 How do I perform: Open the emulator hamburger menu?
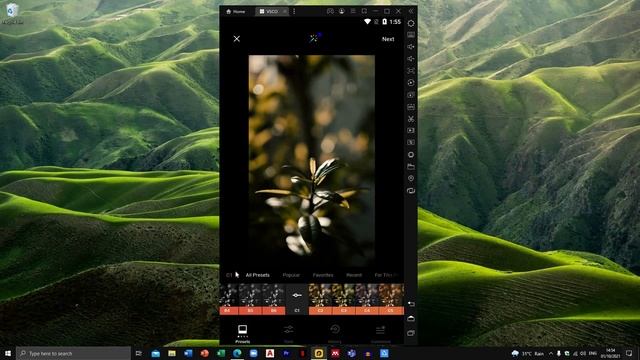click(x=353, y=11)
